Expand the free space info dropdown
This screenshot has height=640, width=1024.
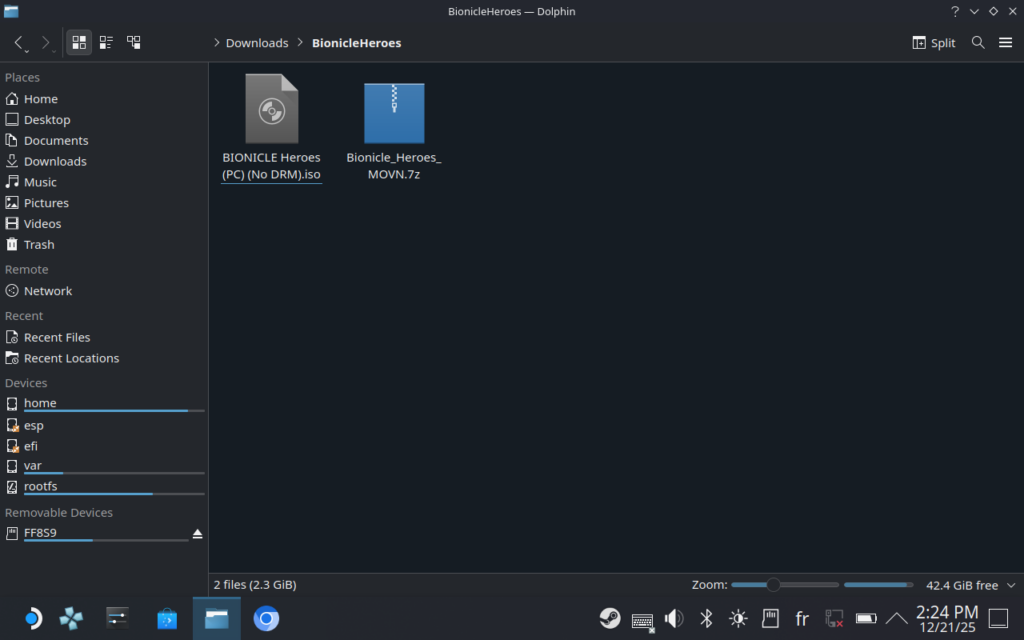point(1010,585)
